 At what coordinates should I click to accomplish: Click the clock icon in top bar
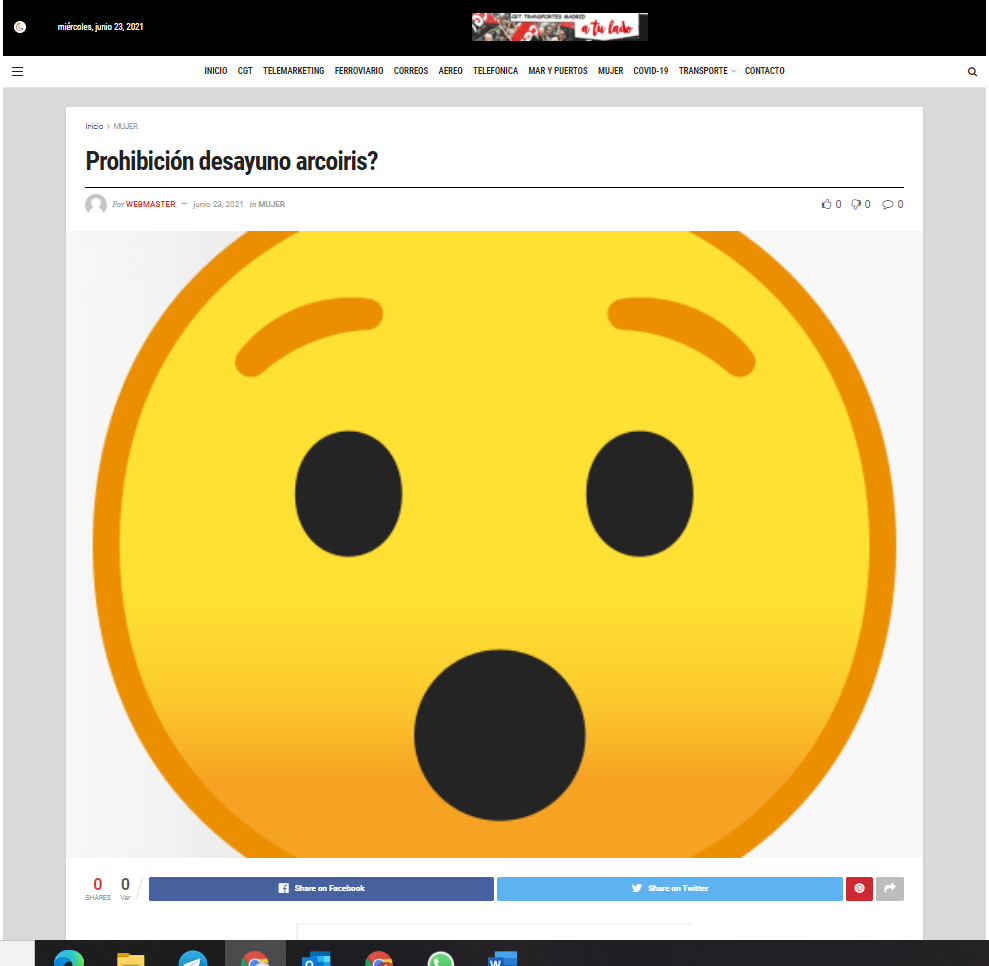[x=20, y=27]
